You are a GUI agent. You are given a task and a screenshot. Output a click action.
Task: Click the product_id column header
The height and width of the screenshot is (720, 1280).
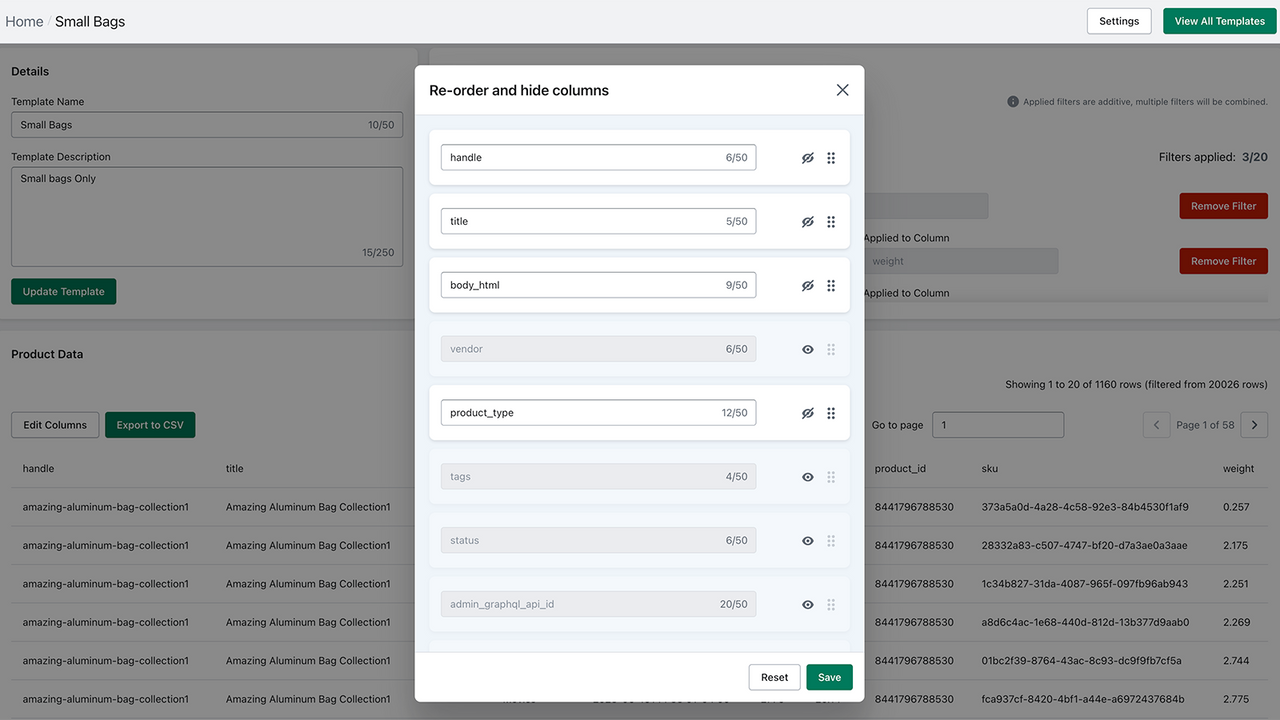tap(900, 468)
